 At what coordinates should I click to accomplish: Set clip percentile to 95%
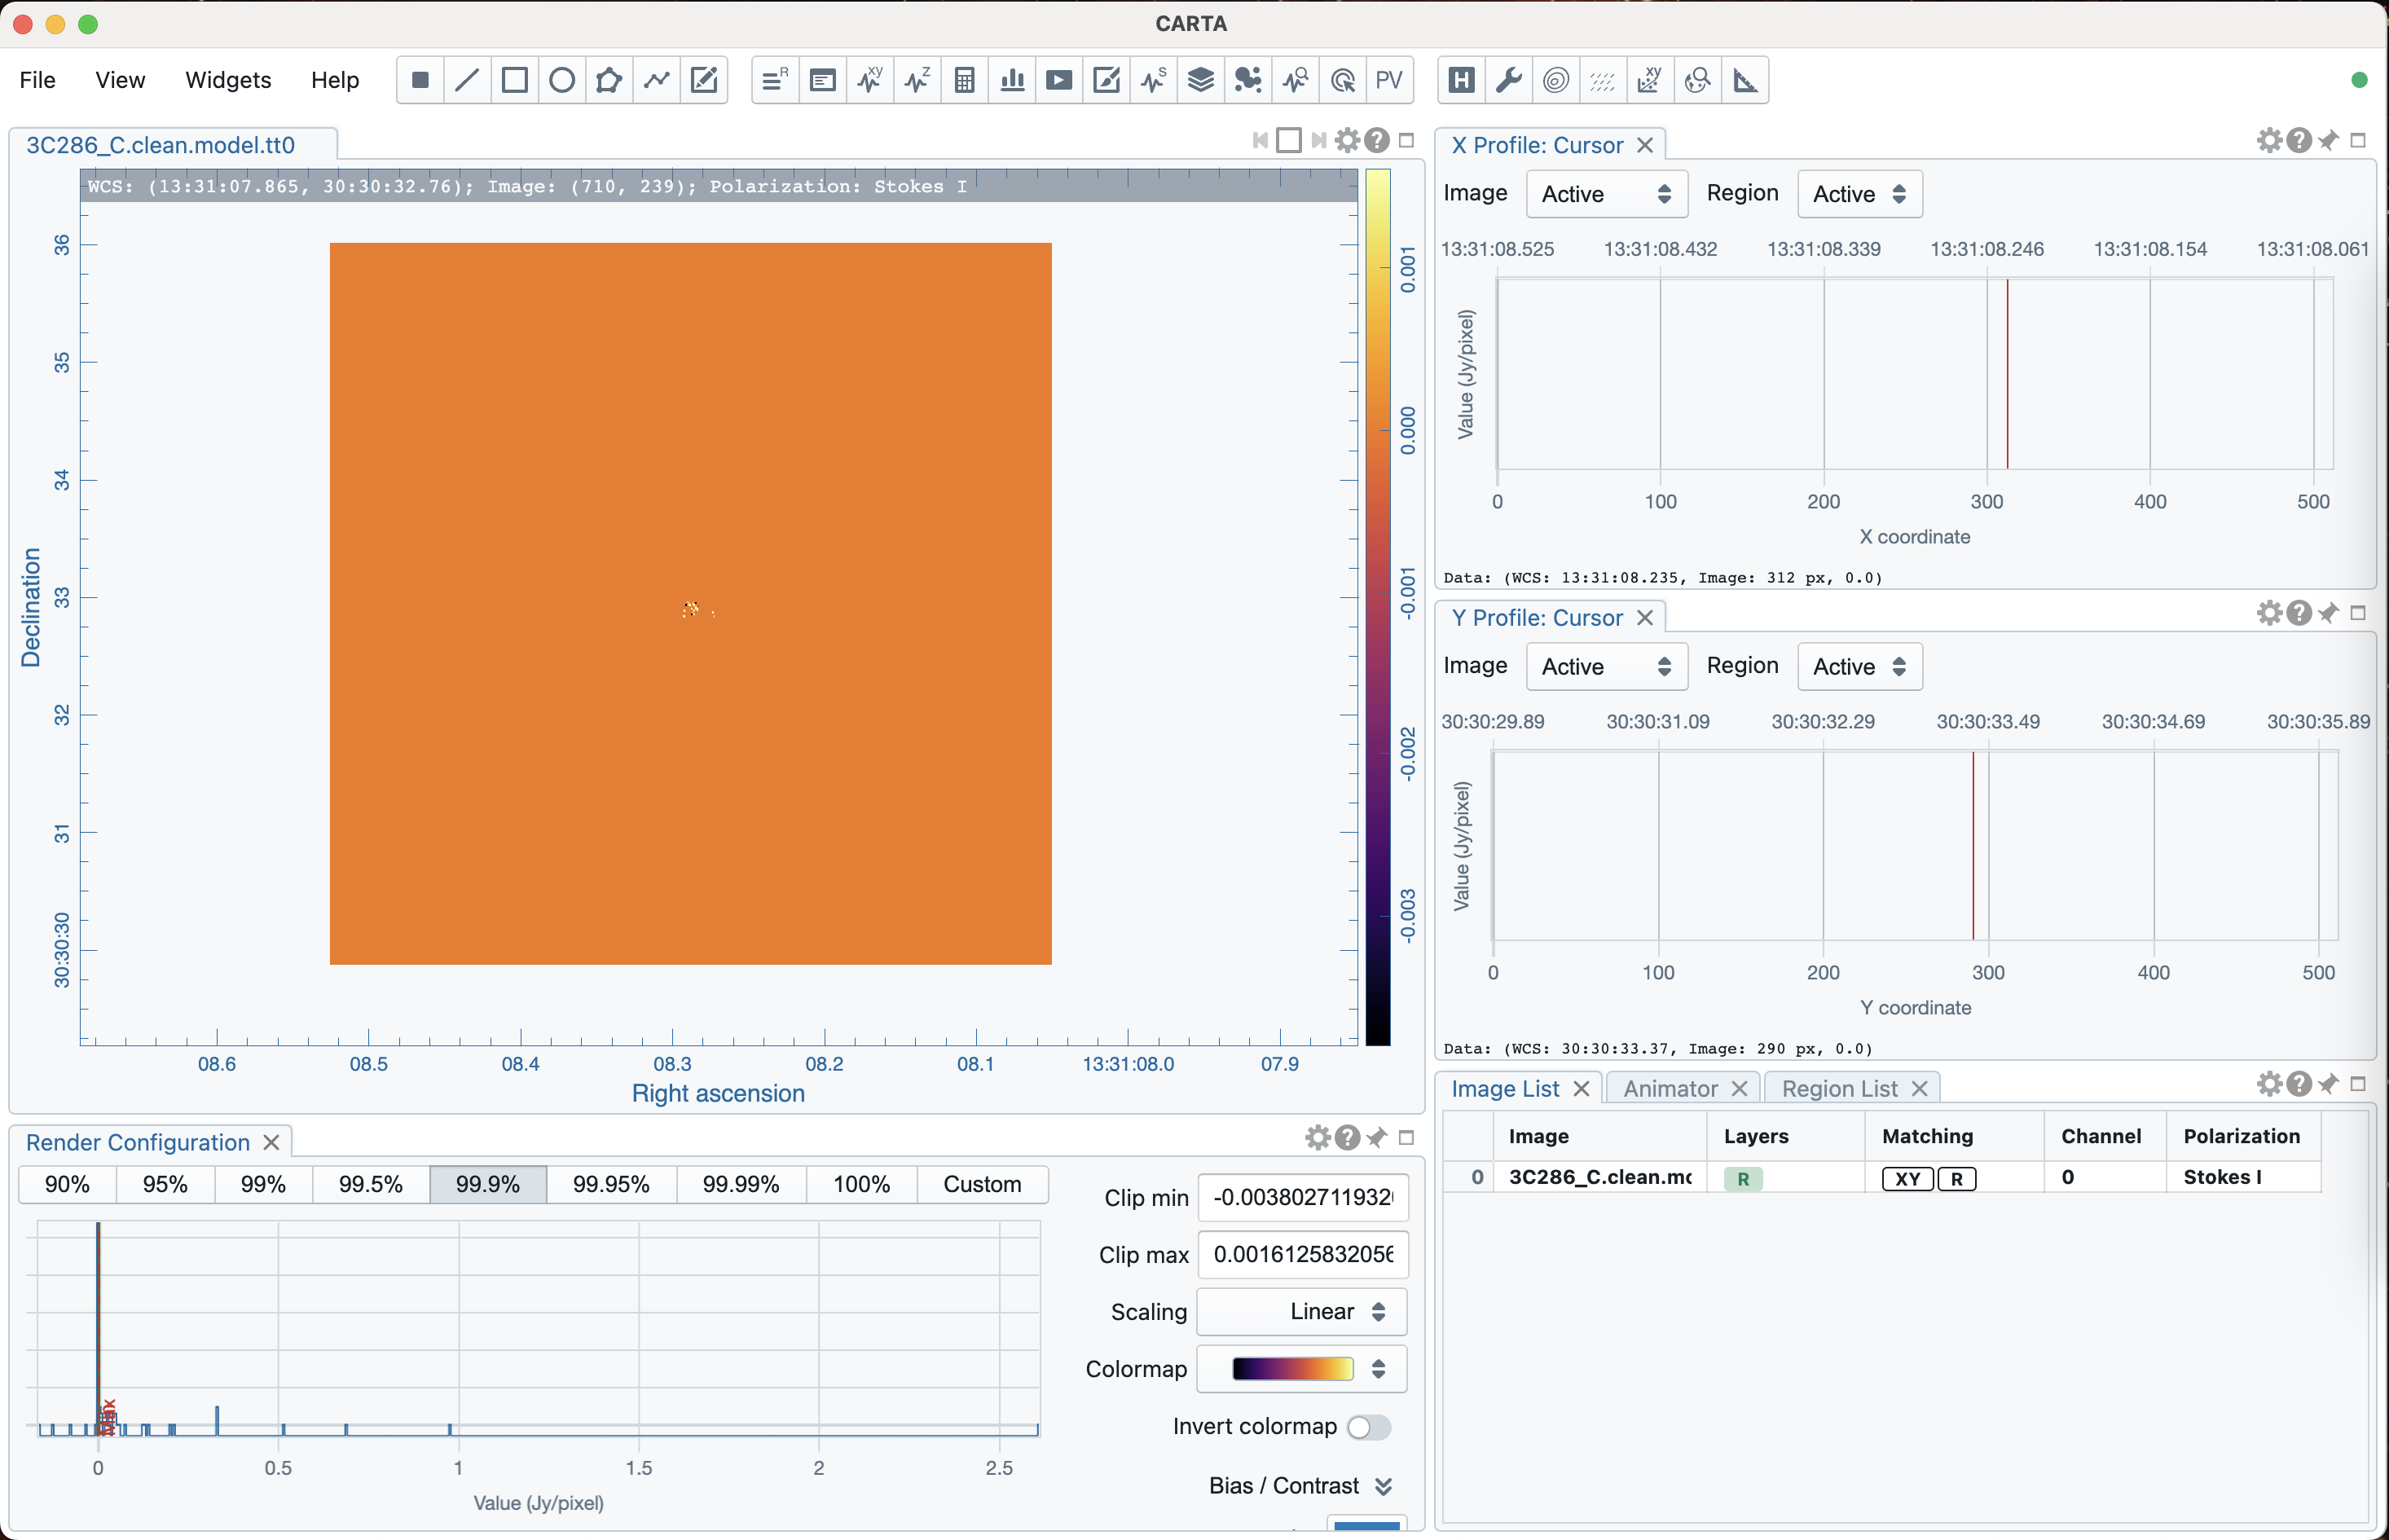165,1185
